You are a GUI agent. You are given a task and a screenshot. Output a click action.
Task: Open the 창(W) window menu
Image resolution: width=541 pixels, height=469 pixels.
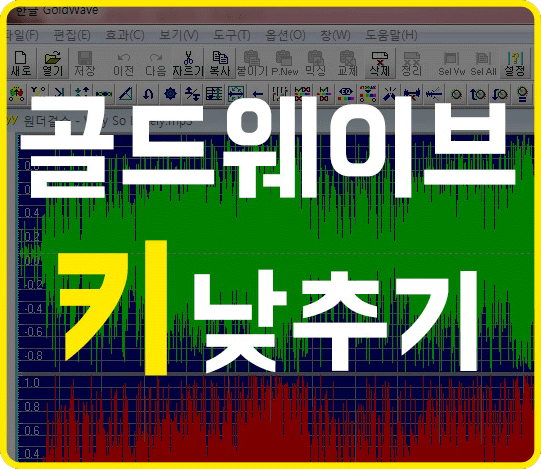335,35
